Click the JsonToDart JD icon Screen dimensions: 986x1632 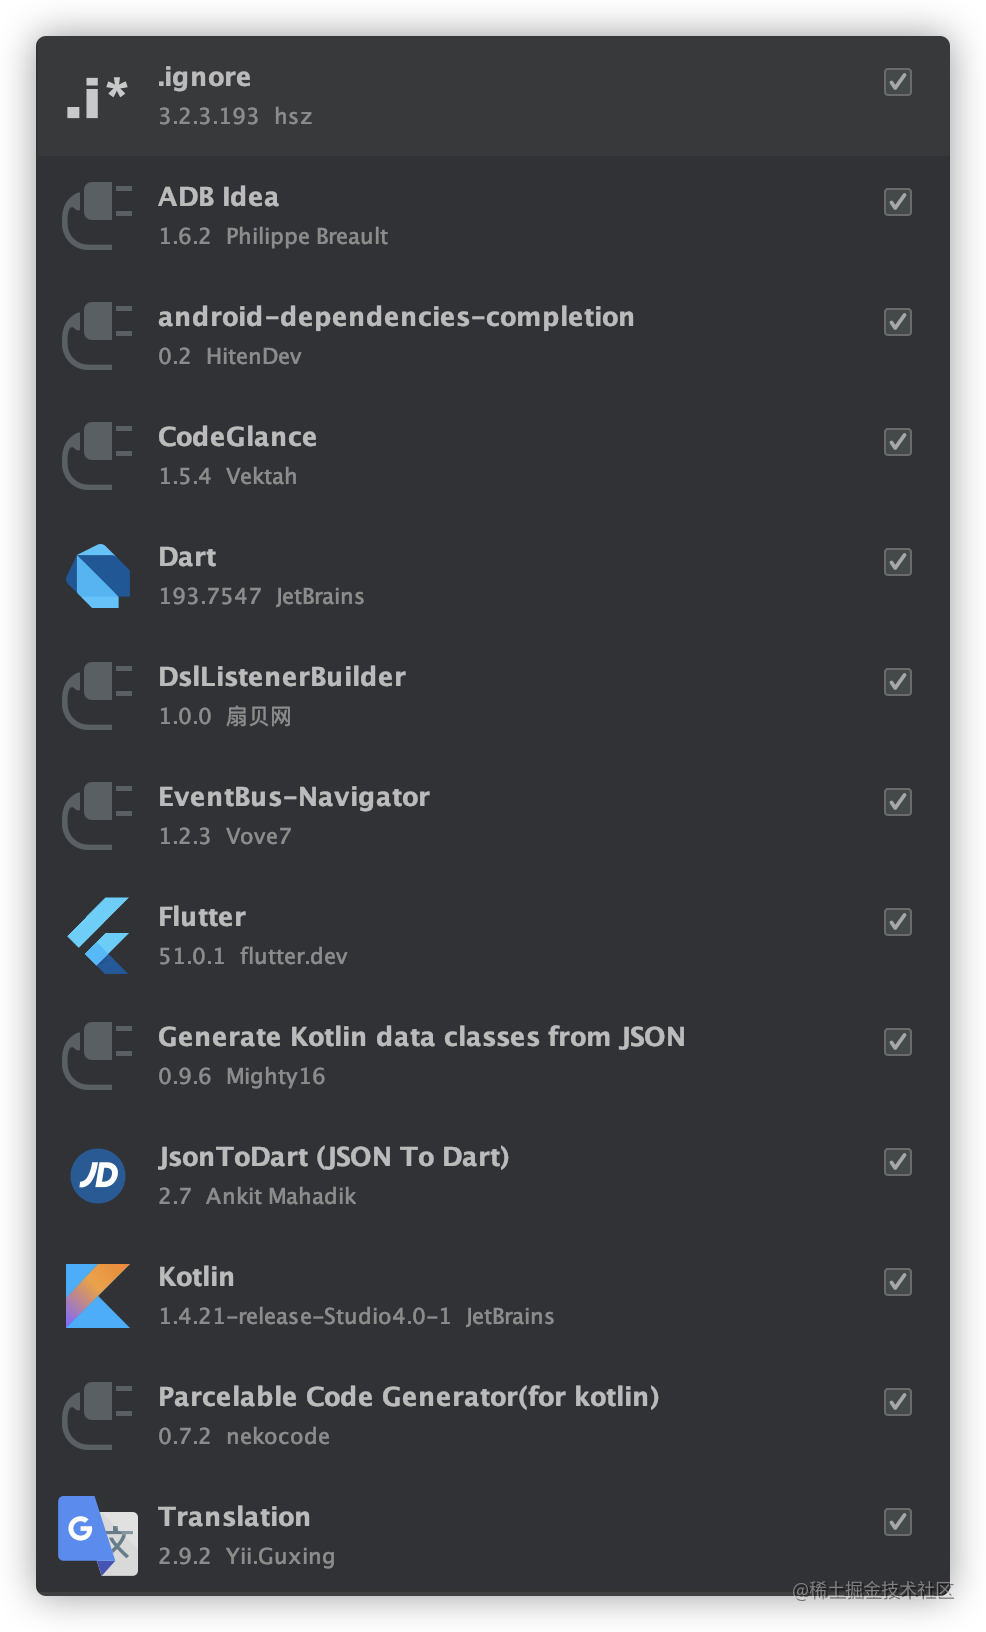[98, 1175]
